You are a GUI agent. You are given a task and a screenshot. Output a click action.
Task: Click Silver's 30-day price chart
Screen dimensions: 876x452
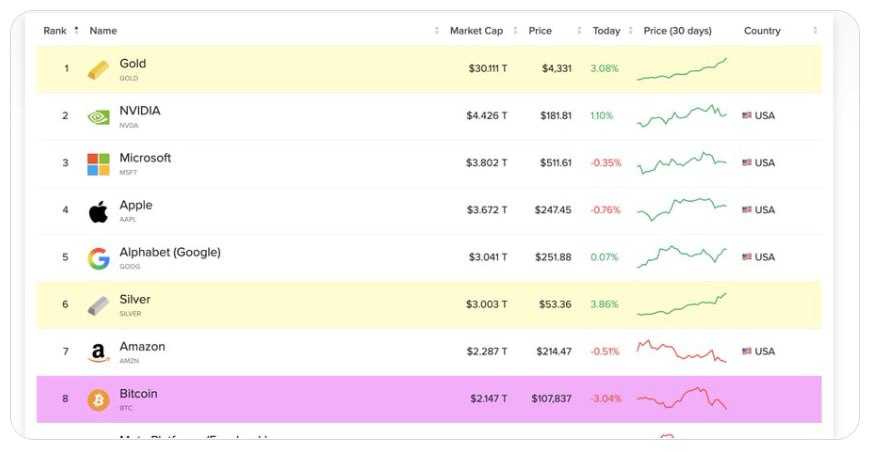click(682, 304)
